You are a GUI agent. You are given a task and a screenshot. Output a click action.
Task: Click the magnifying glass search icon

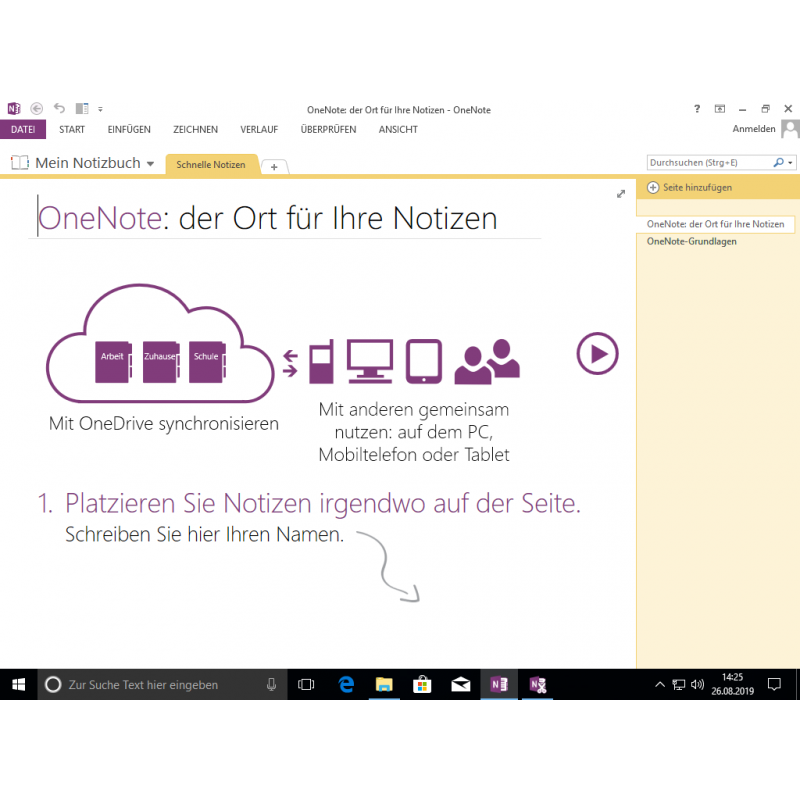778,162
